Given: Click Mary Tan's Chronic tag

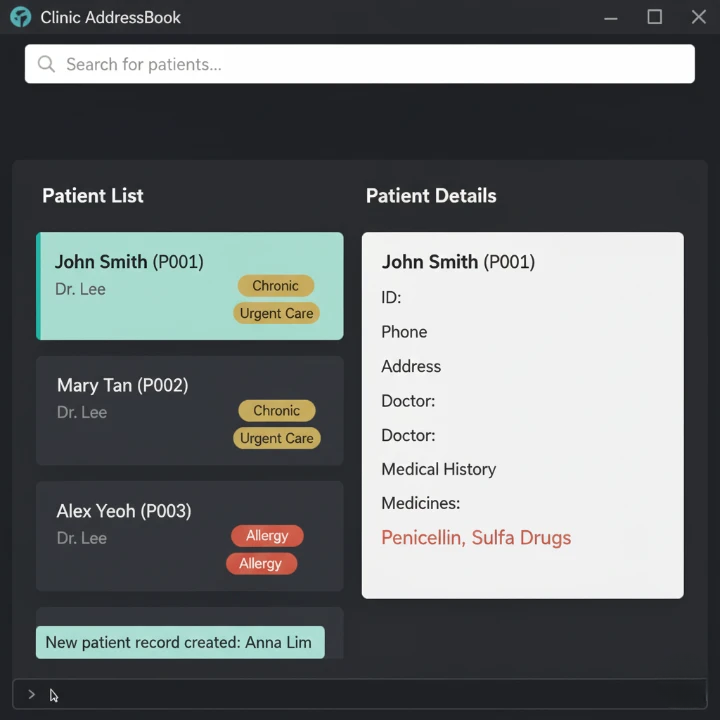Looking at the screenshot, I should (276, 411).
